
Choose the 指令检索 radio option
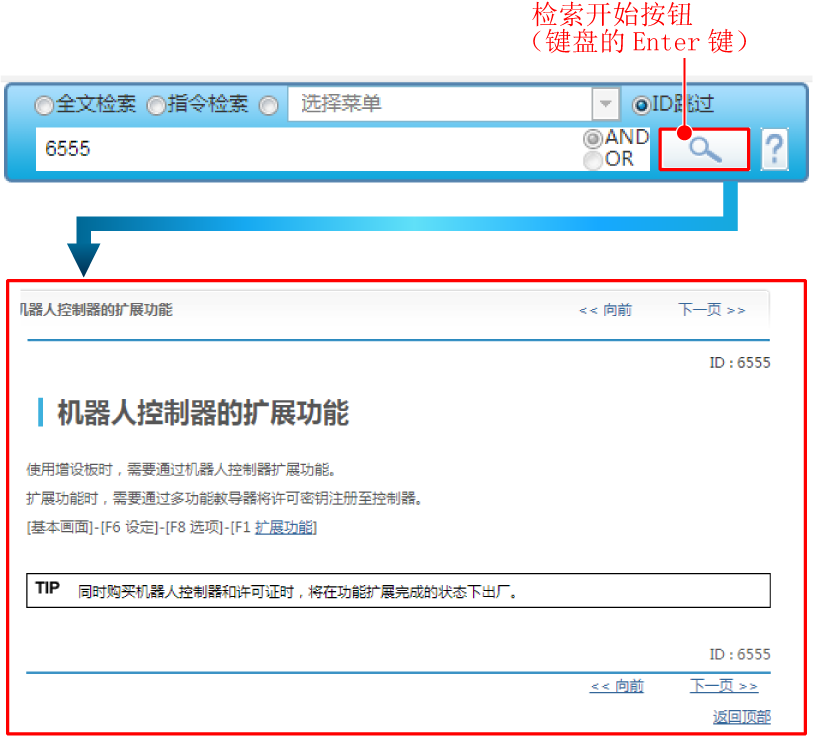[x=156, y=105]
